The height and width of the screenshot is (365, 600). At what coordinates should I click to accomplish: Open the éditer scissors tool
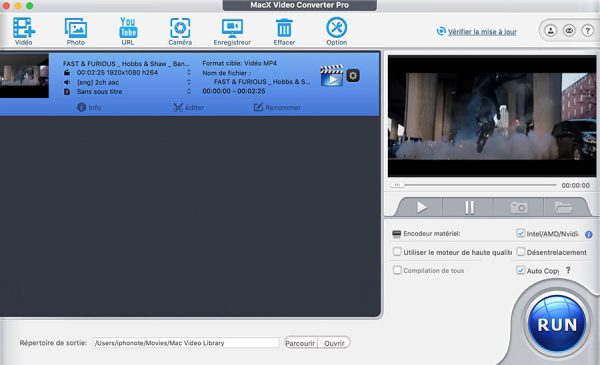pos(188,108)
